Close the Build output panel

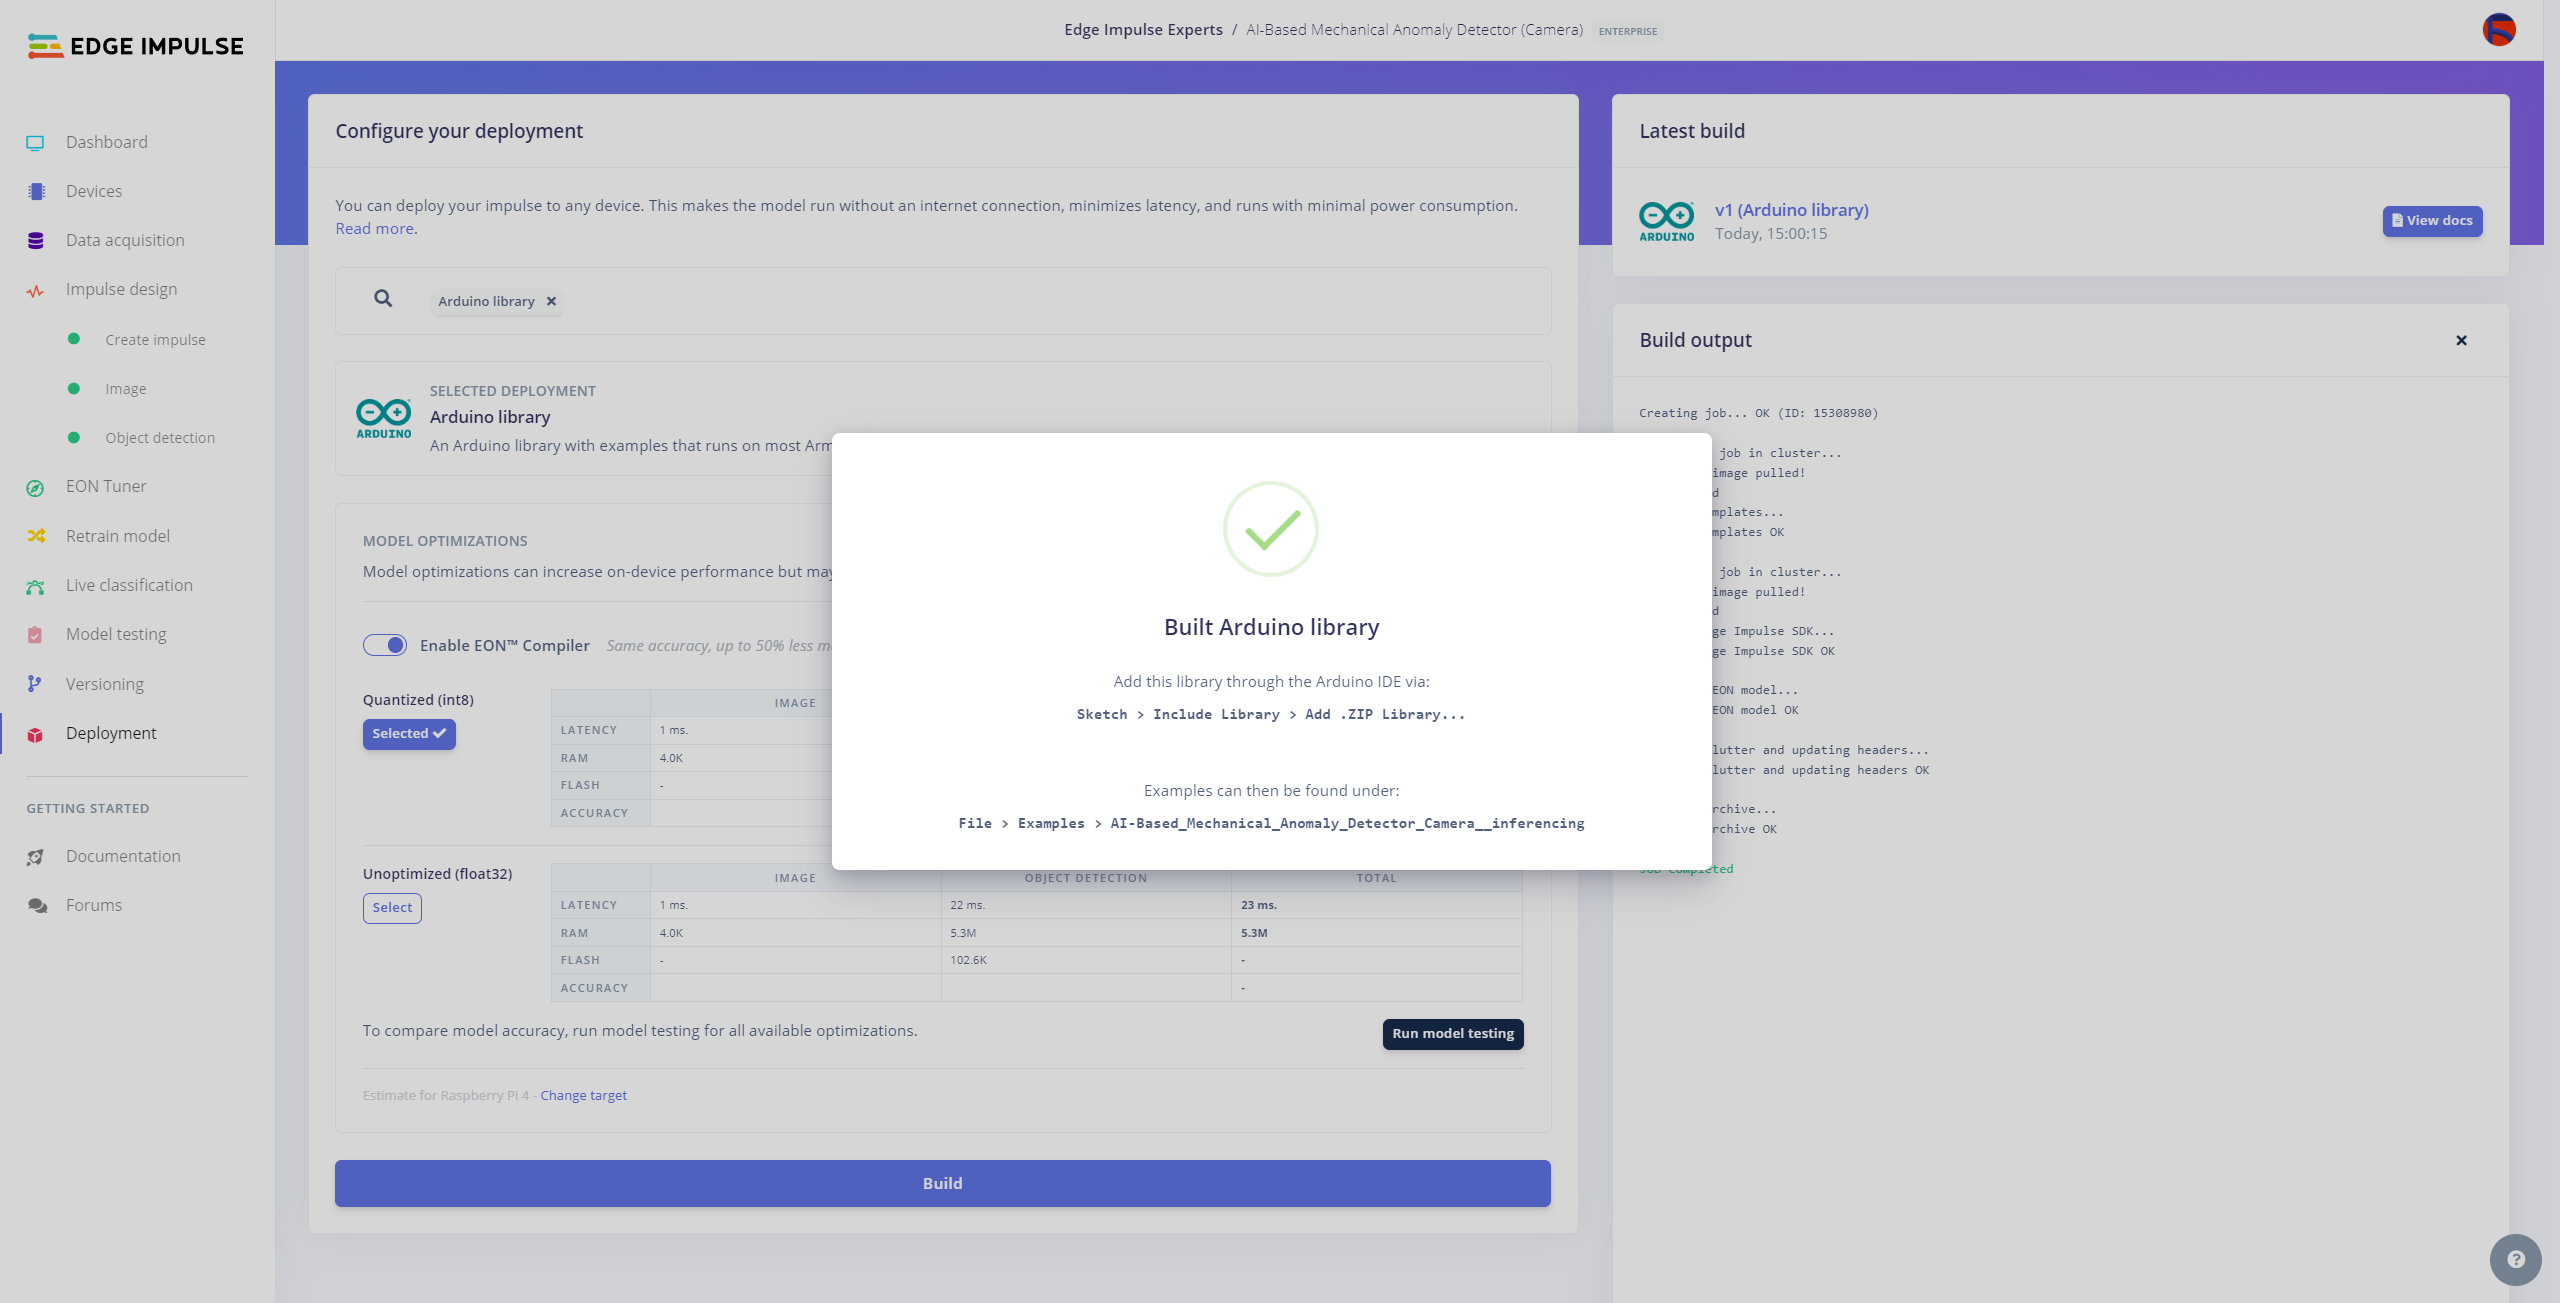pyautogui.click(x=2462, y=340)
